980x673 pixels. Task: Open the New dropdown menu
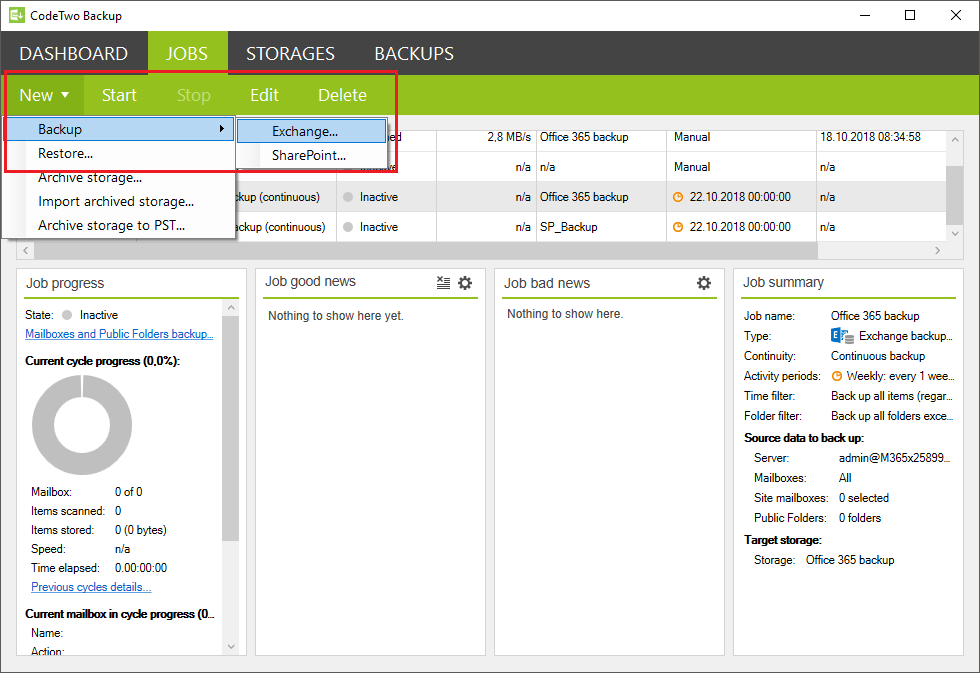(x=44, y=95)
